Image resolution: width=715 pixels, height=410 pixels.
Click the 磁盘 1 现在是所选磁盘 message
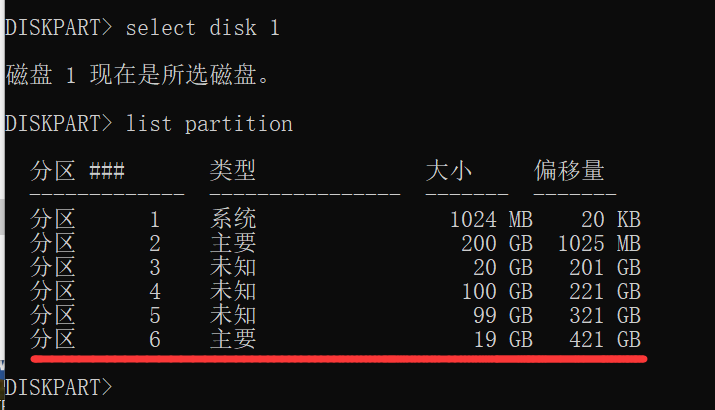138,75
